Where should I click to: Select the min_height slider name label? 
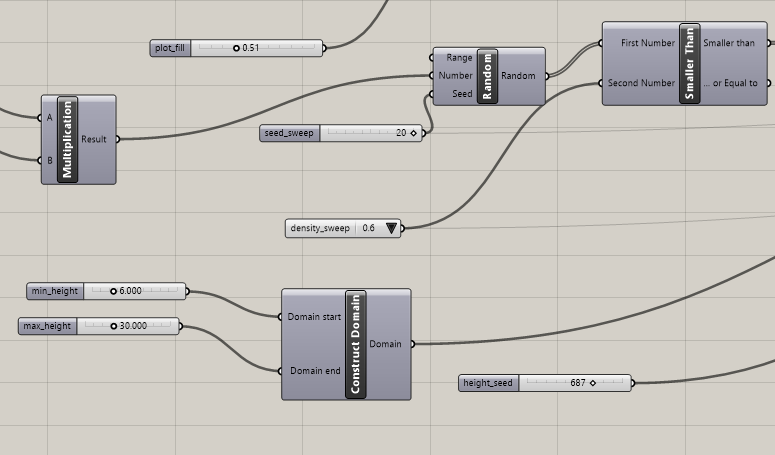coord(55,291)
